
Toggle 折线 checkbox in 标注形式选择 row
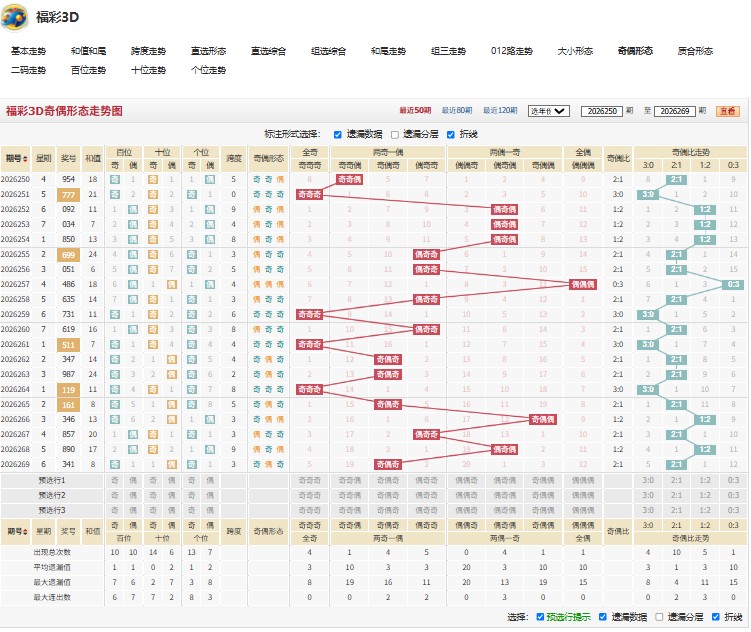[451, 135]
